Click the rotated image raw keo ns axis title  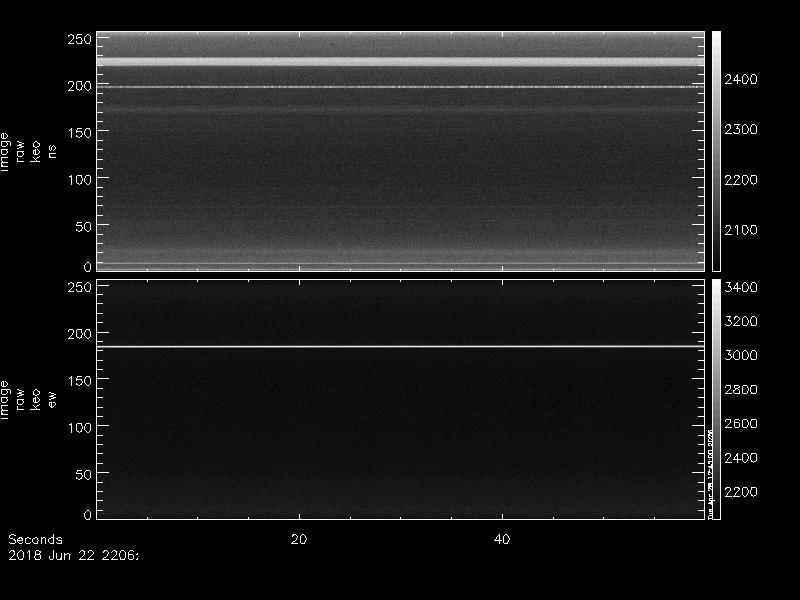click(x=29, y=152)
